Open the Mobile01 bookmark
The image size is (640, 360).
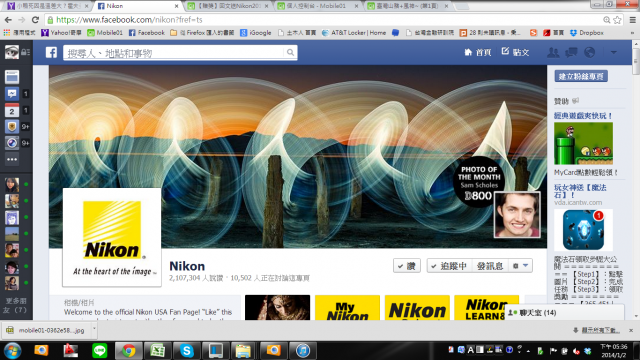click(x=105, y=33)
